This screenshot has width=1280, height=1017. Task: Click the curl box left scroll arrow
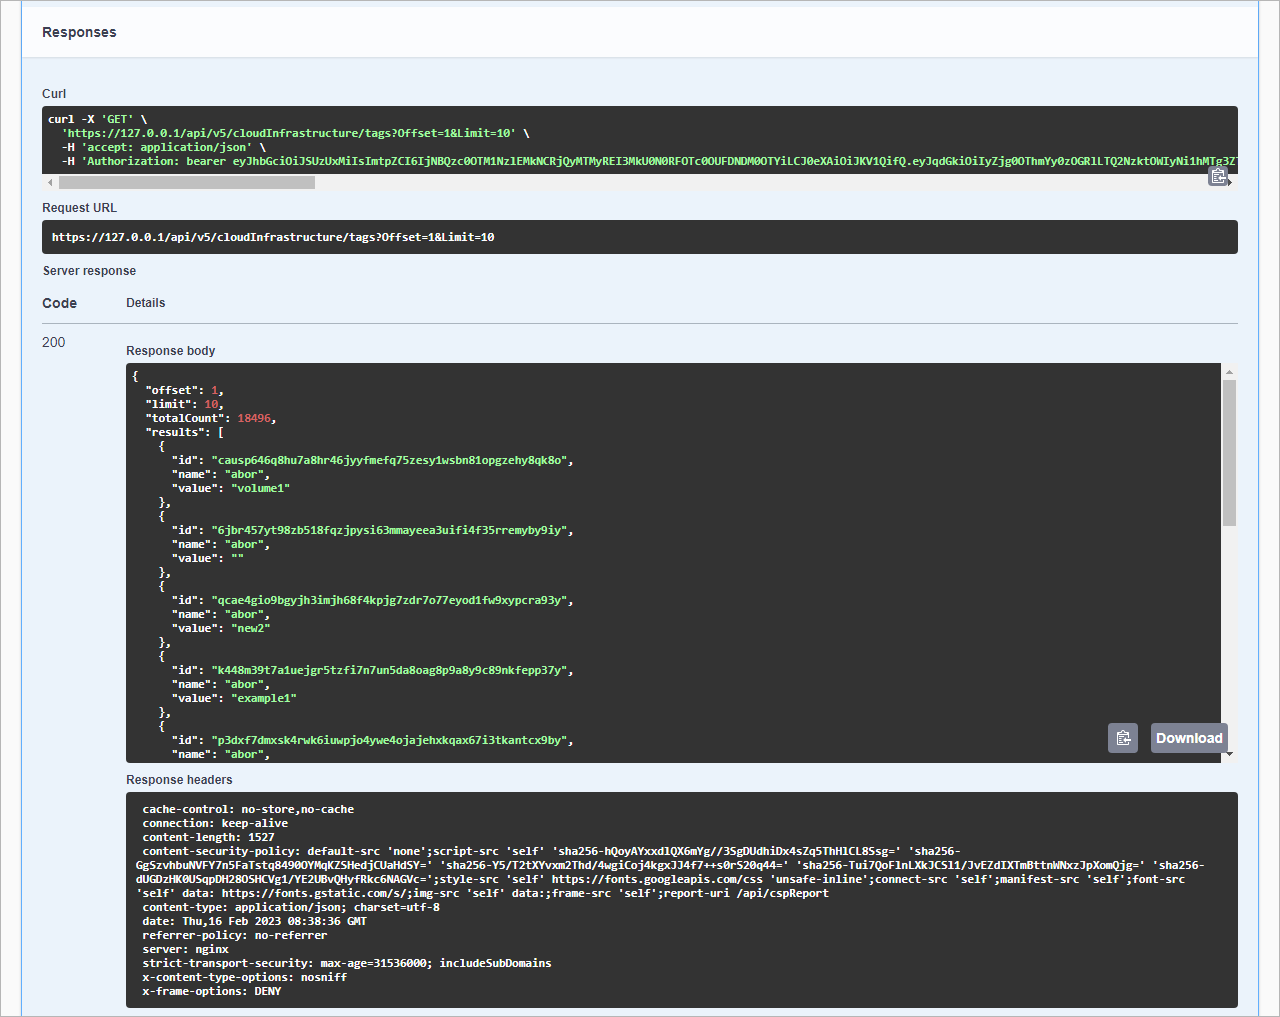pos(50,183)
